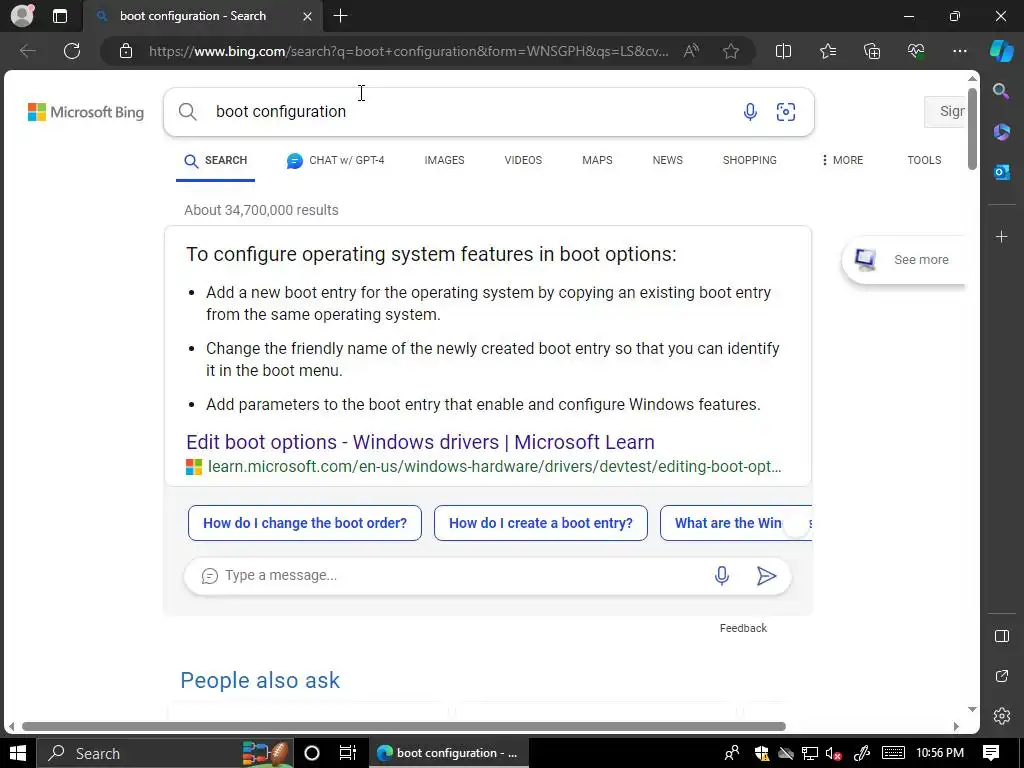The width and height of the screenshot is (1024, 768).
Task: Open Browser essentials heart icon
Action: [916, 51]
